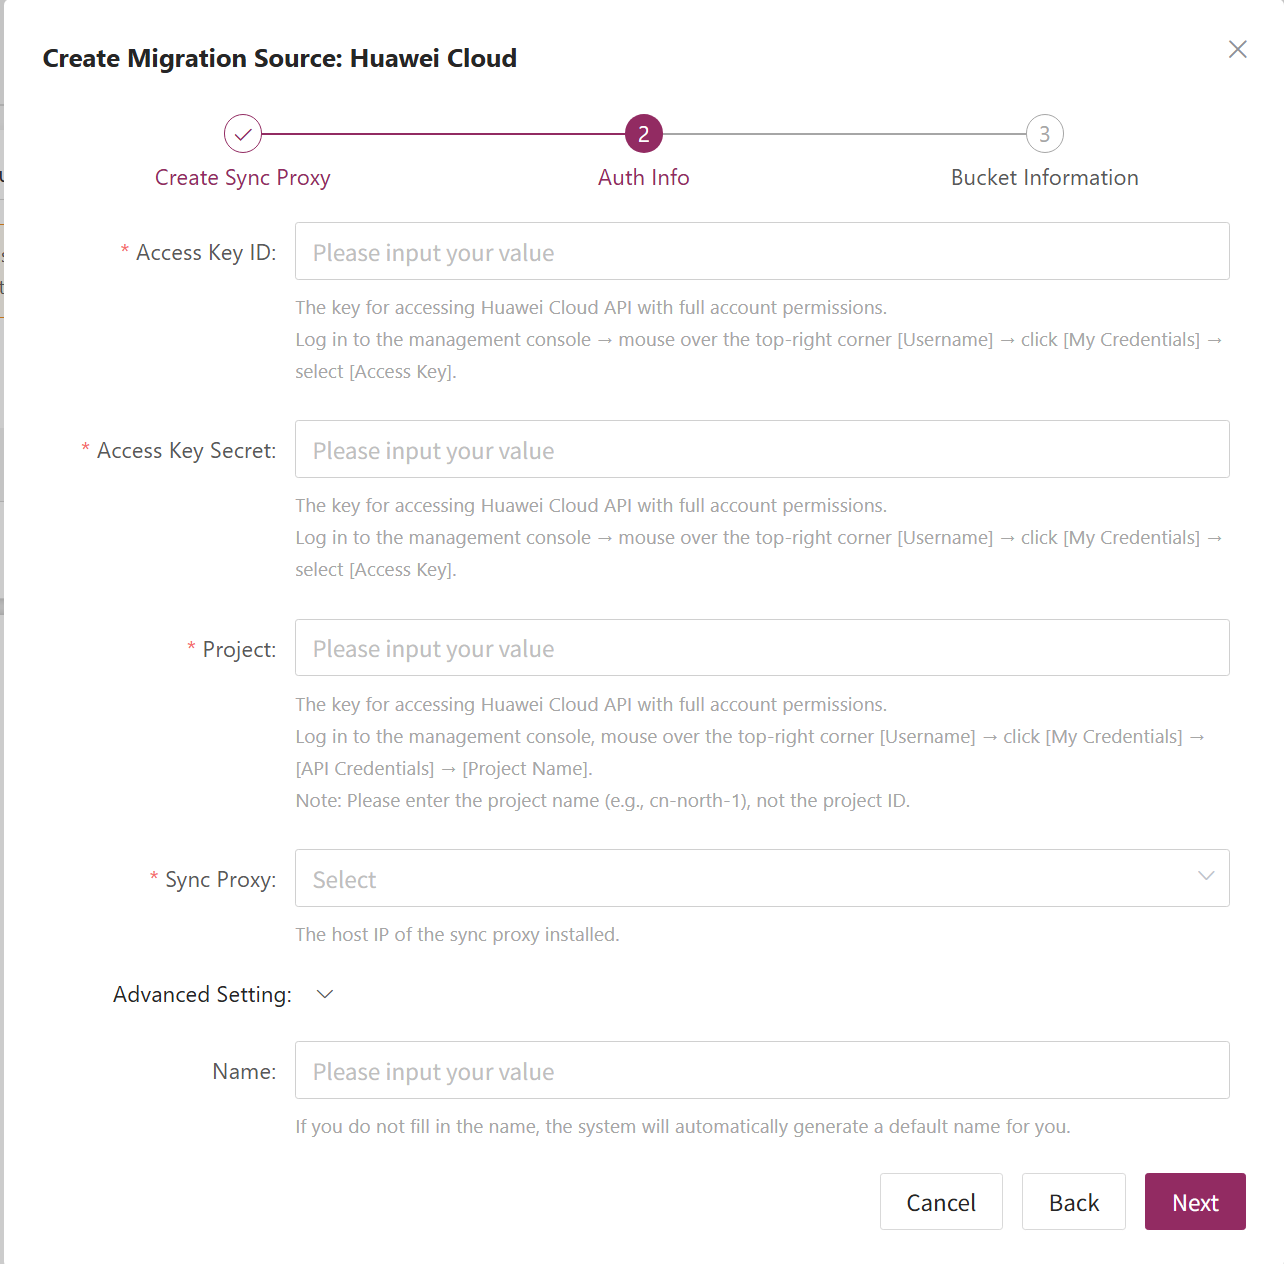
Task: Click the Sync Proxy dropdown arrow
Action: point(1206,876)
